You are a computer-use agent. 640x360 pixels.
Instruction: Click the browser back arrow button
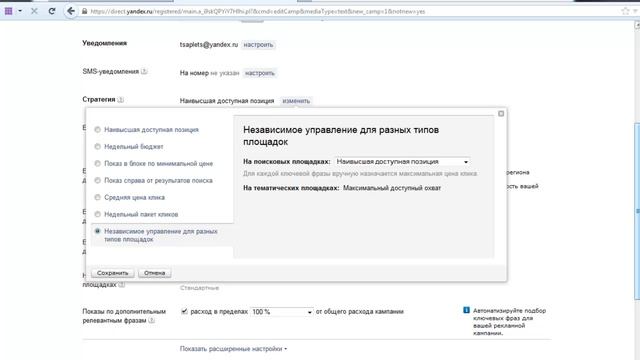71,11
